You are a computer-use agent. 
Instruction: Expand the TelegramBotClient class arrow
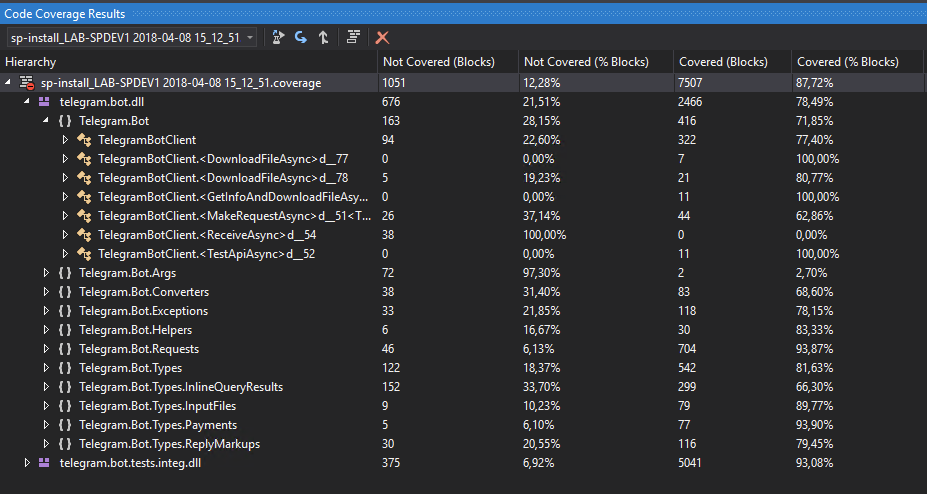(x=65, y=140)
